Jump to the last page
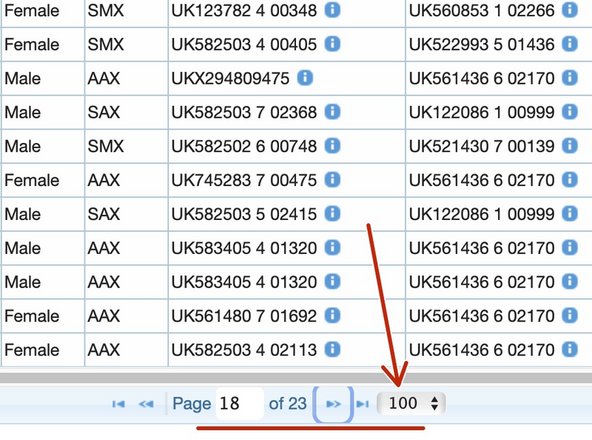Viewport: 592px width, 440px height. click(362, 404)
